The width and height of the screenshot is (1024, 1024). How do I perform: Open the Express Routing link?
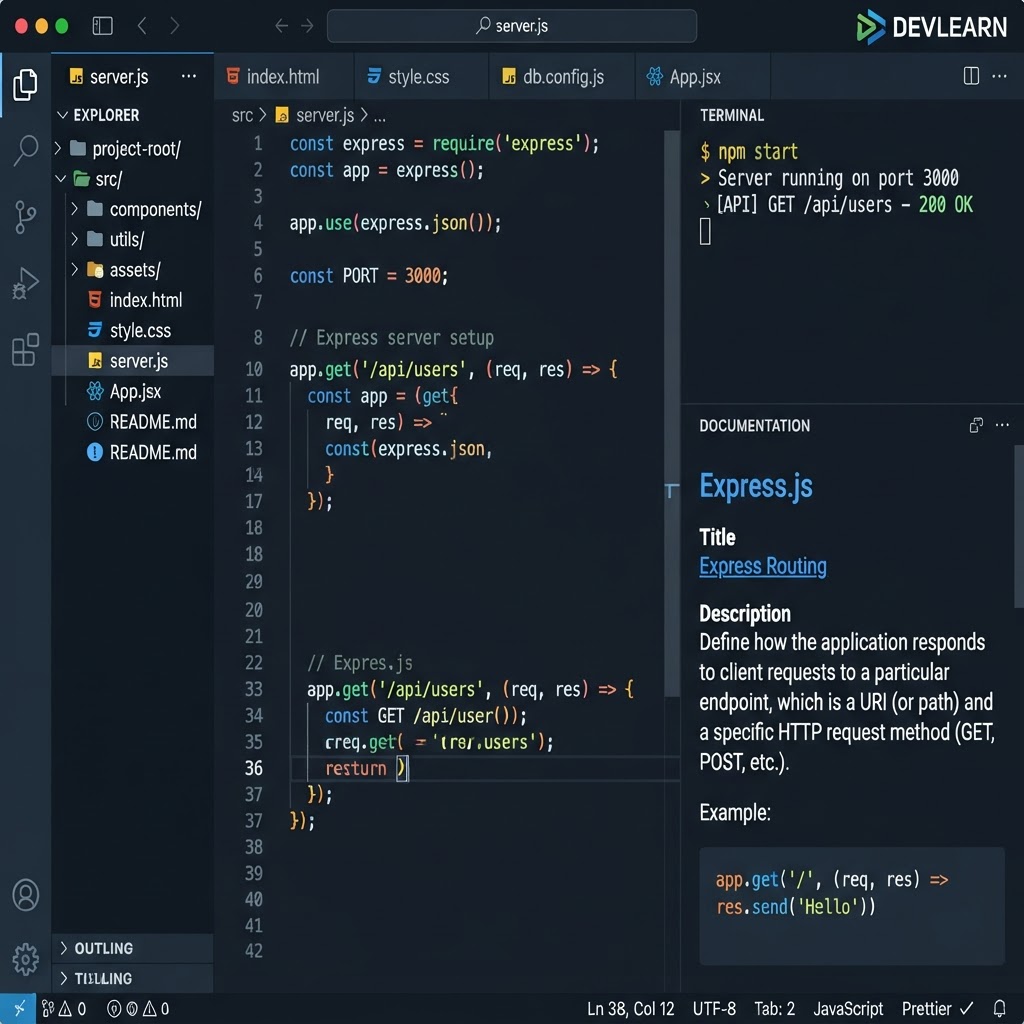(x=763, y=566)
